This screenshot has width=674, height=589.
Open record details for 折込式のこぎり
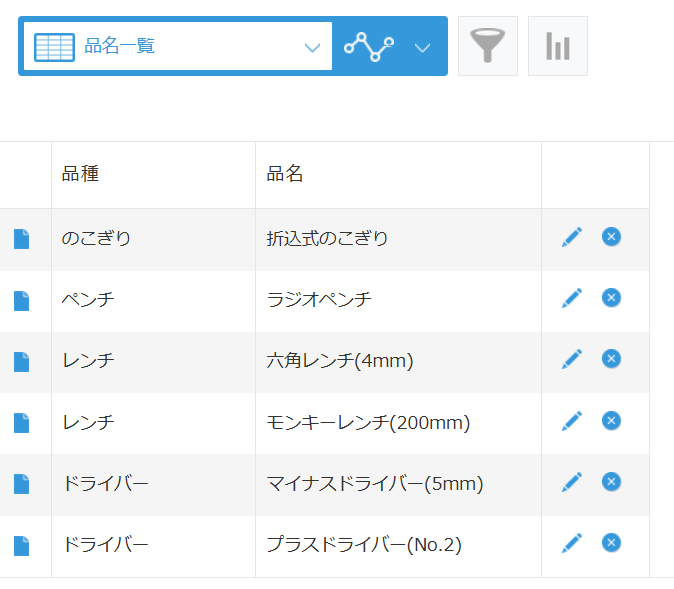[21, 239]
